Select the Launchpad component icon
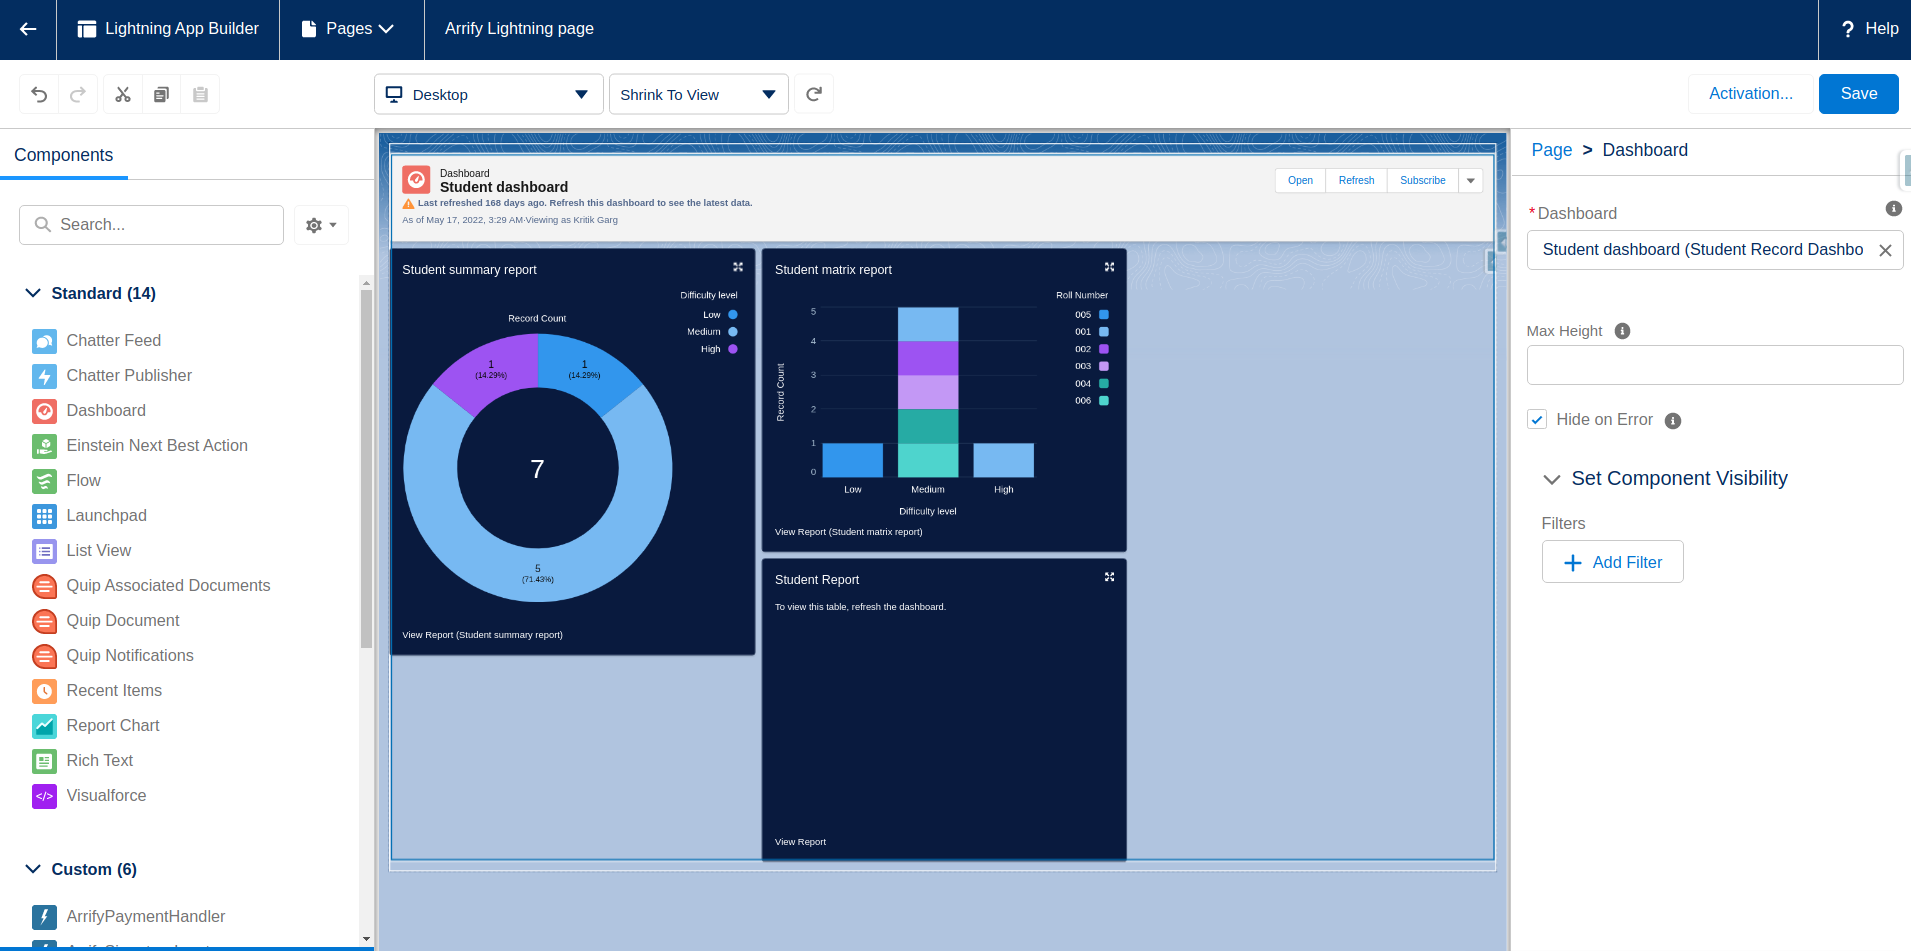The image size is (1911, 951). (44, 516)
